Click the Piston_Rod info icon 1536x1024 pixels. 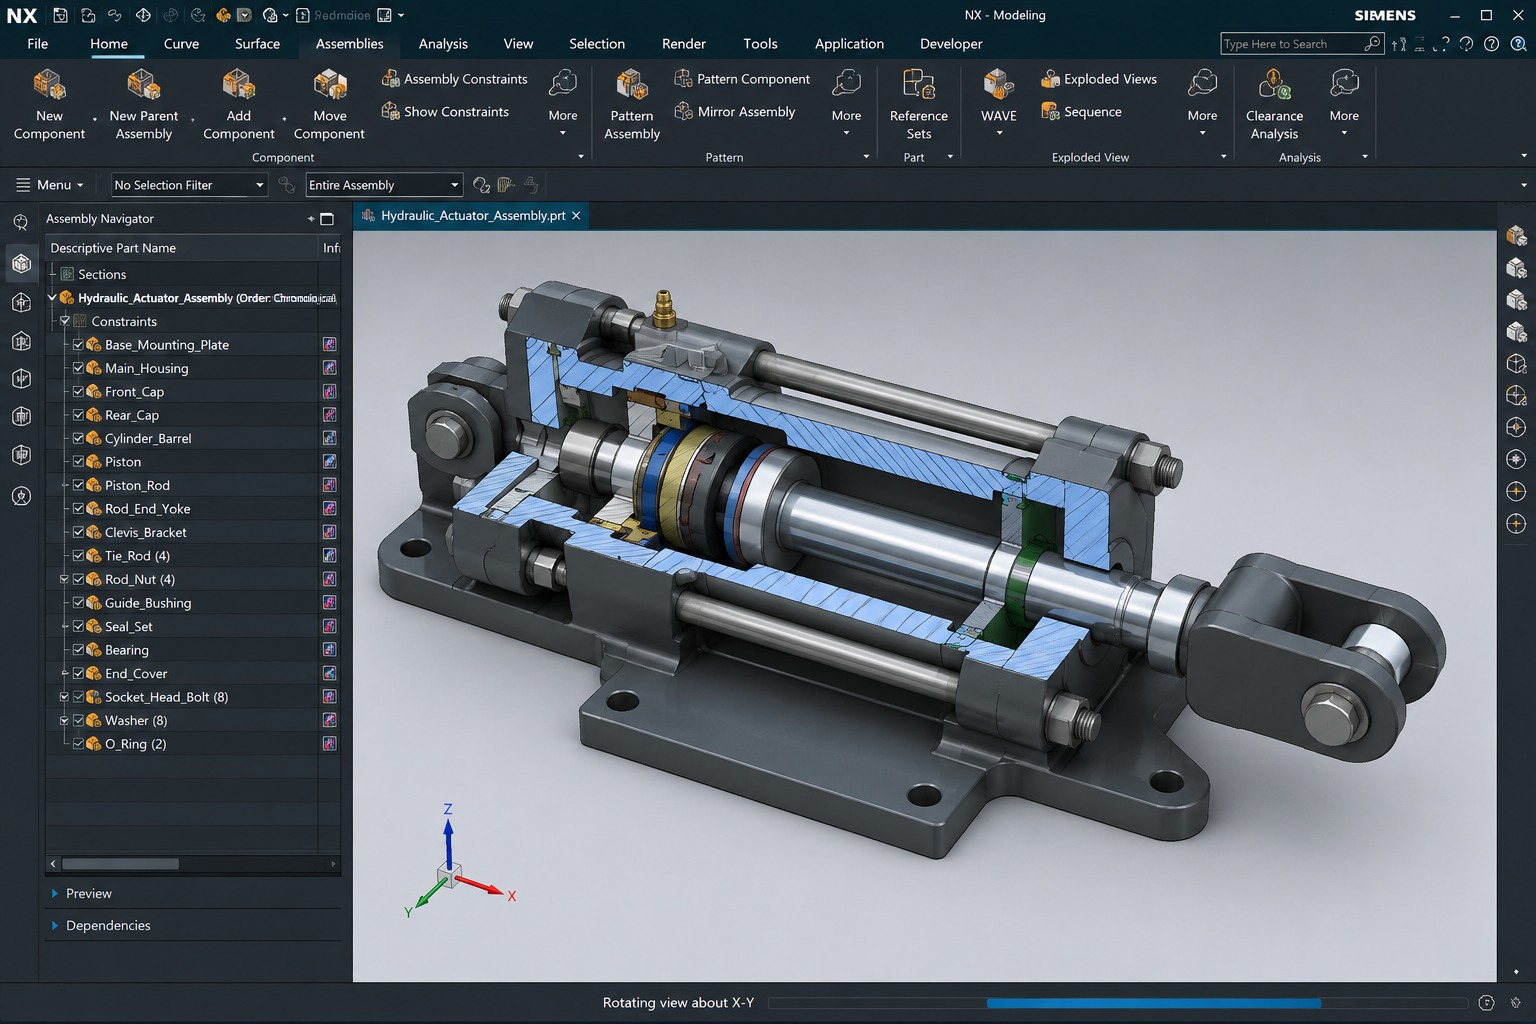tap(329, 485)
